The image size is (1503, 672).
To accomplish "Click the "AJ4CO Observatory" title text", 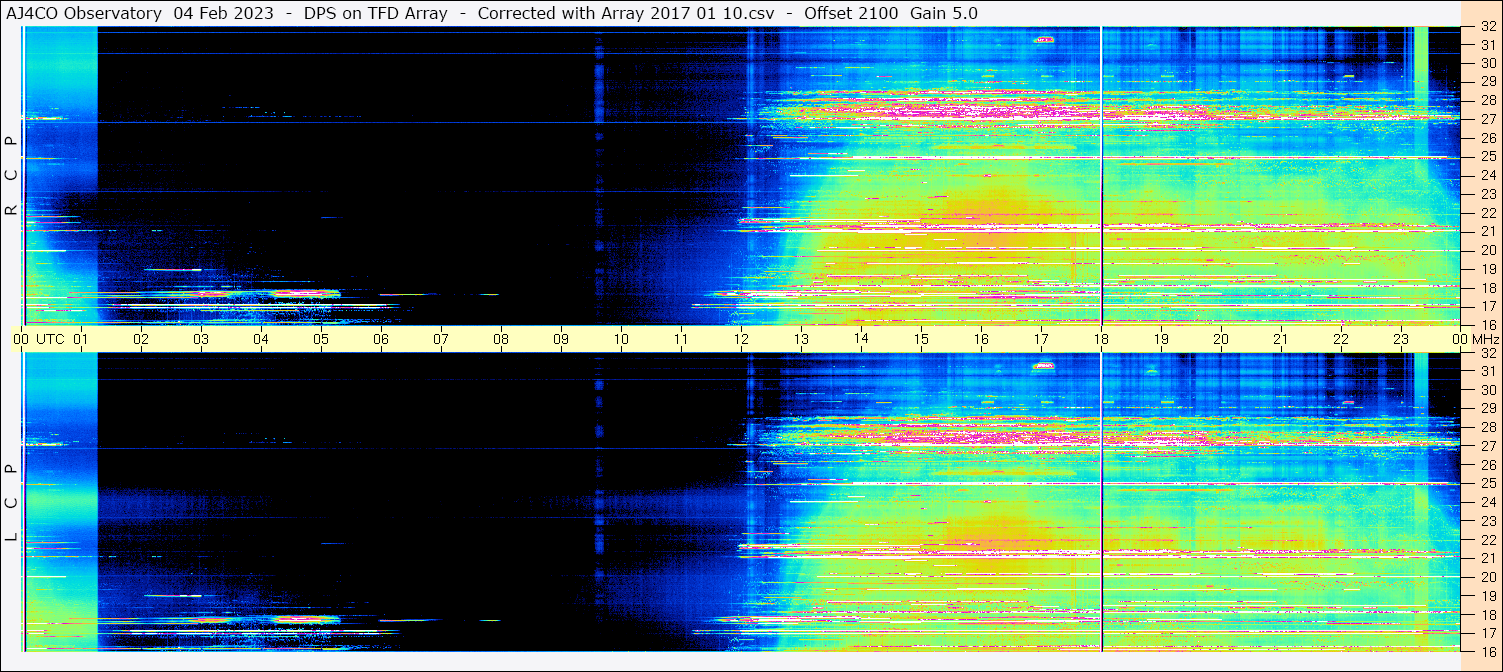I will click(84, 13).
